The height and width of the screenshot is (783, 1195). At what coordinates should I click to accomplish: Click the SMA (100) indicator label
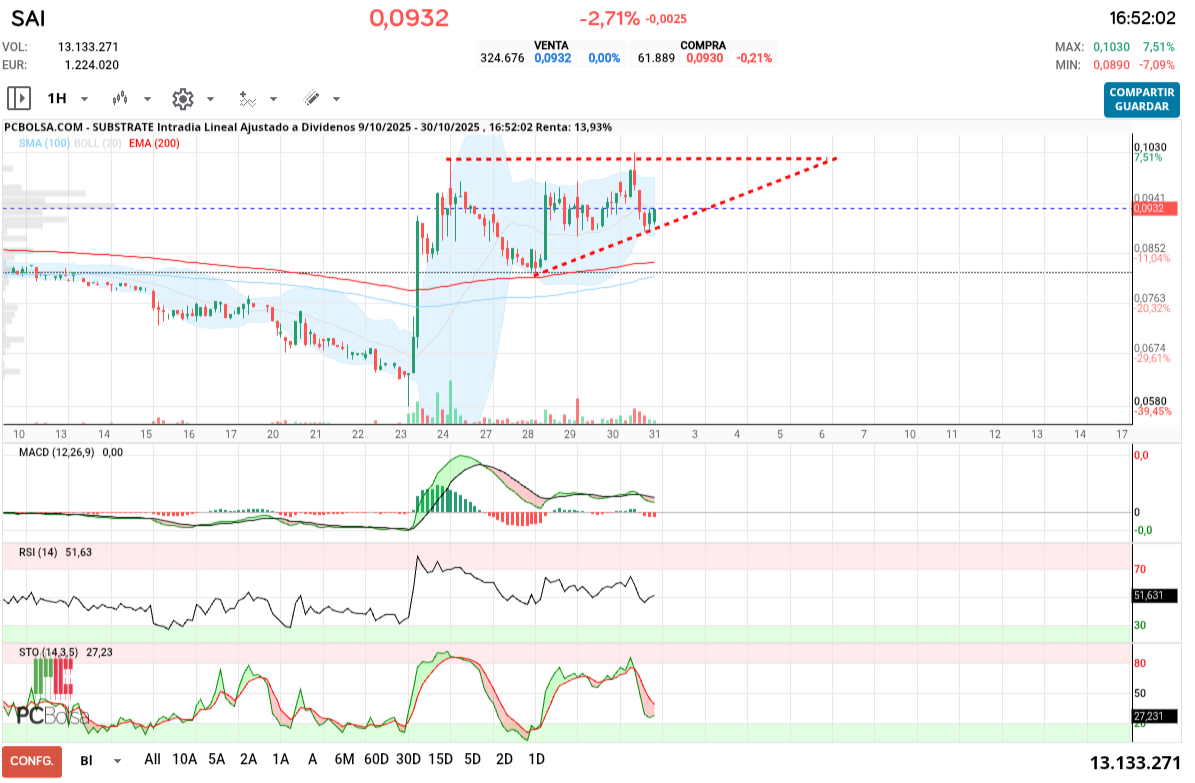pyautogui.click(x=43, y=143)
